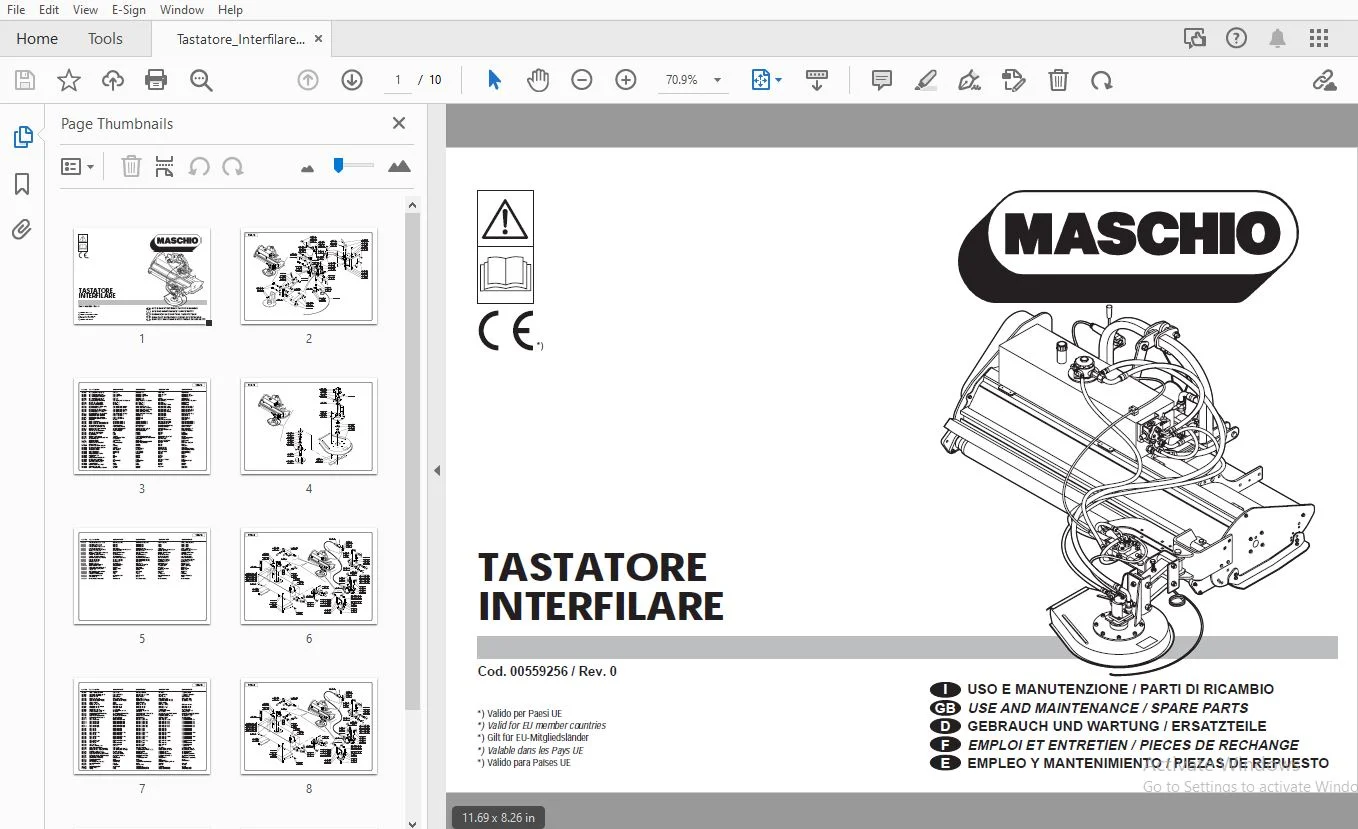Select the page 4 thumbnail
Image resolution: width=1358 pixels, height=829 pixels.
309,426
